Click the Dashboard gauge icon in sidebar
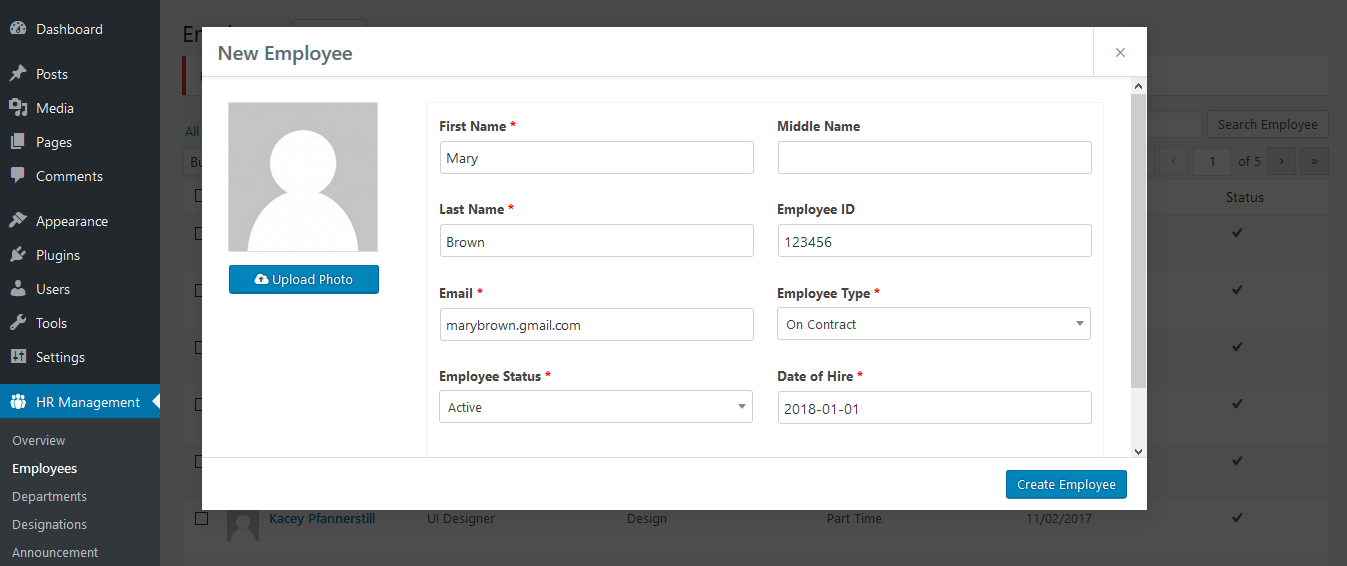The image size is (1347, 566). click(18, 29)
